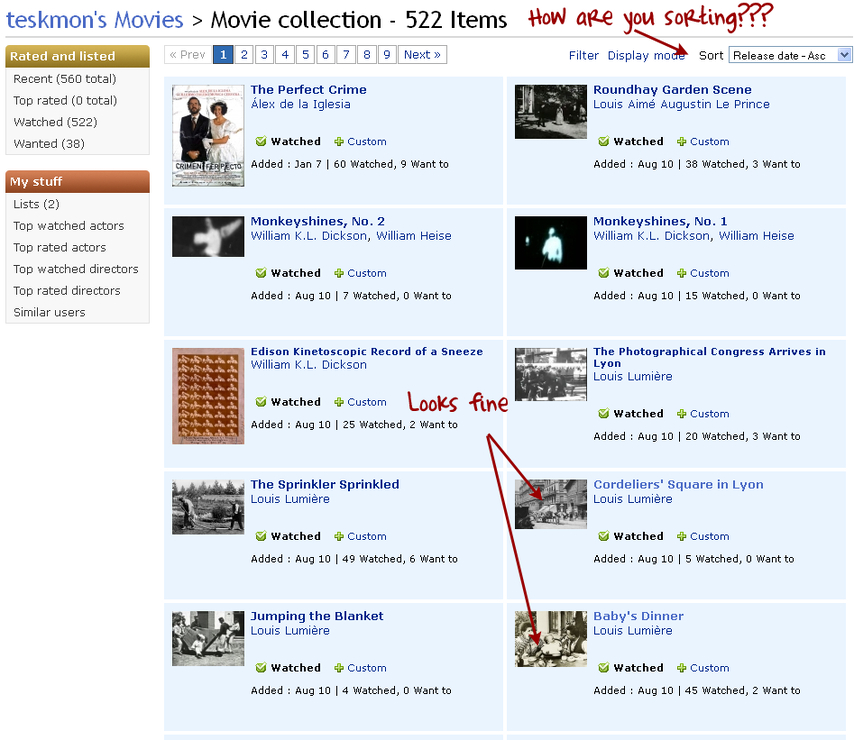This screenshot has height=740, width=854.
Task: Open teskmon's Movies link in heading
Action: pyautogui.click(x=95, y=20)
